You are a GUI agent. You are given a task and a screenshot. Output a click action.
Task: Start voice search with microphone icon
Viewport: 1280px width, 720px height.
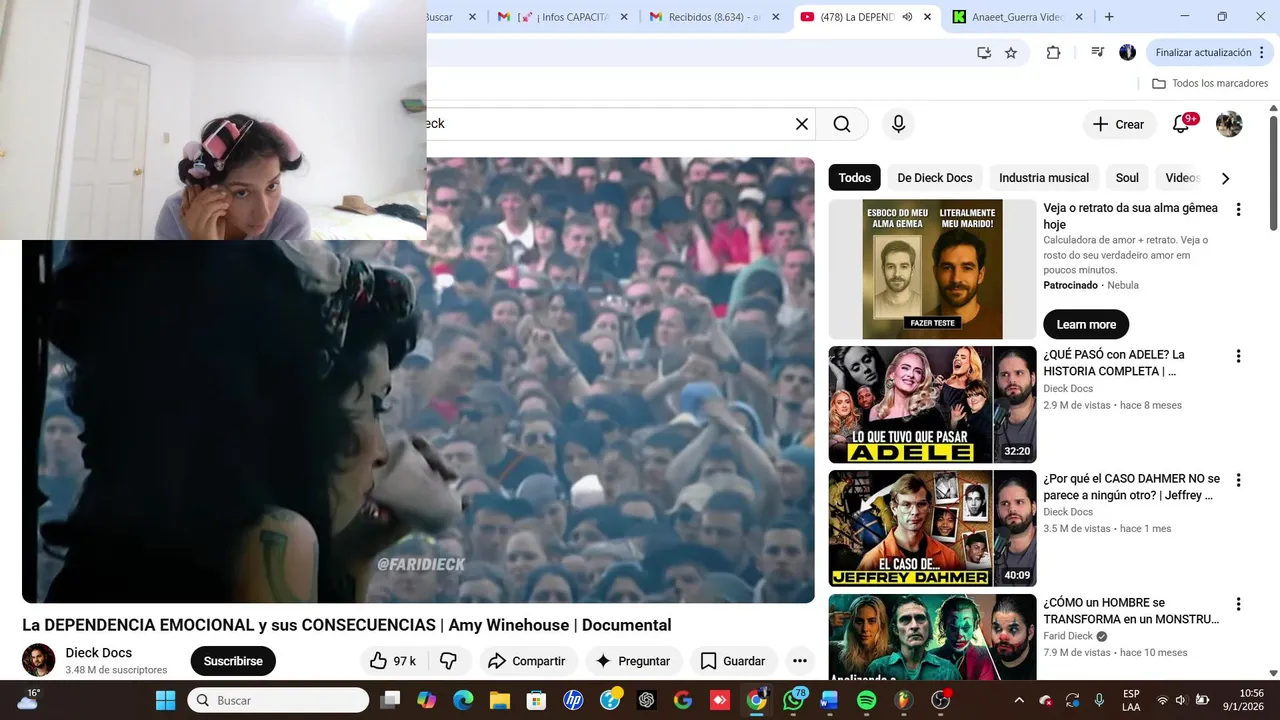pos(898,124)
